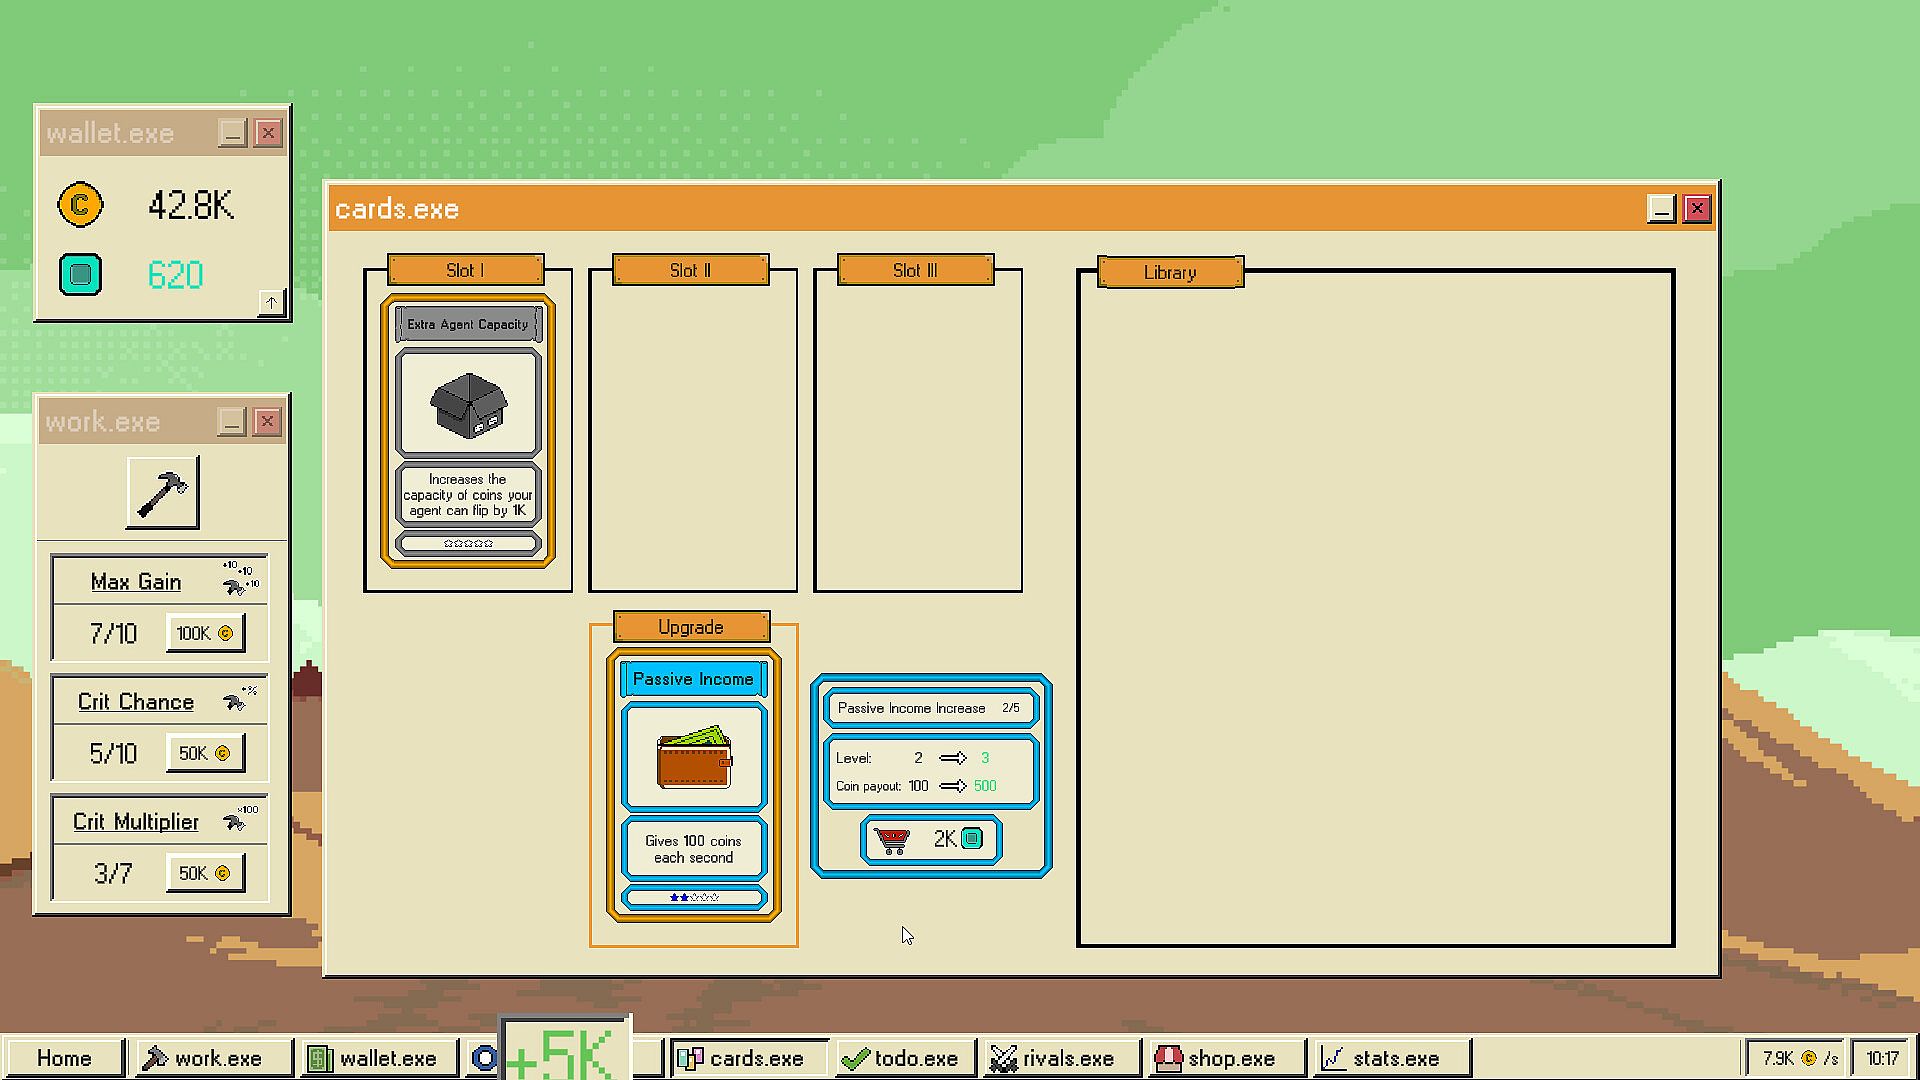Select the Slot II header

690,270
